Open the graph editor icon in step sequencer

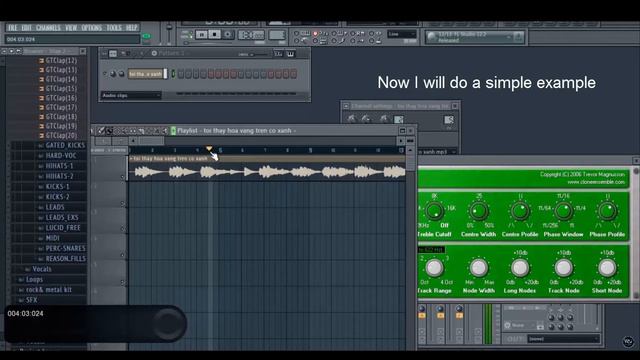[x=278, y=54]
